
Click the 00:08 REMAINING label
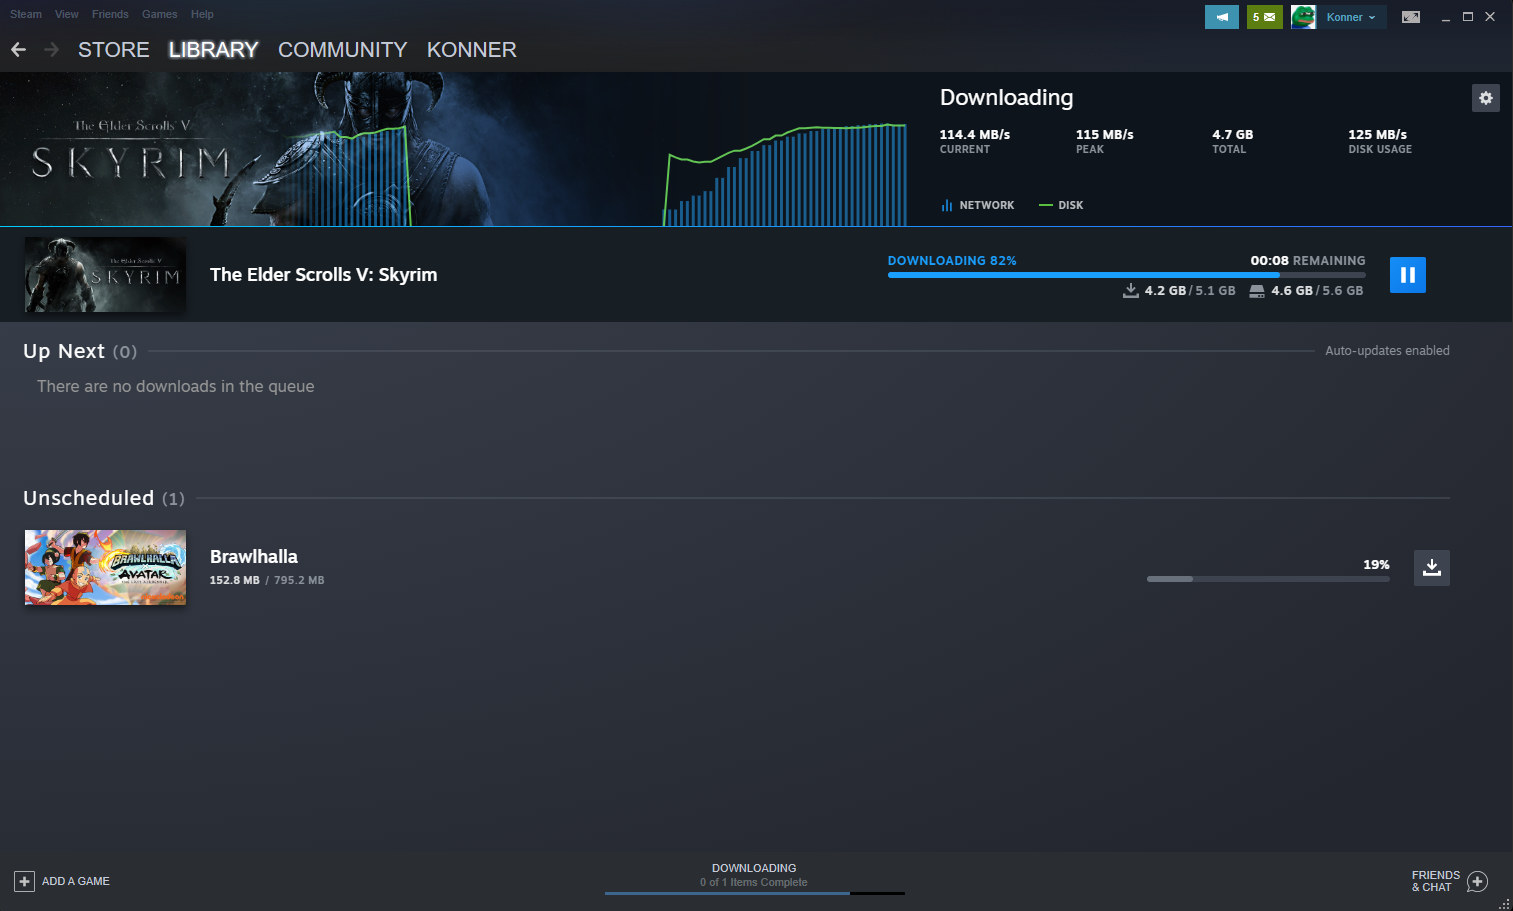pyautogui.click(x=1308, y=261)
